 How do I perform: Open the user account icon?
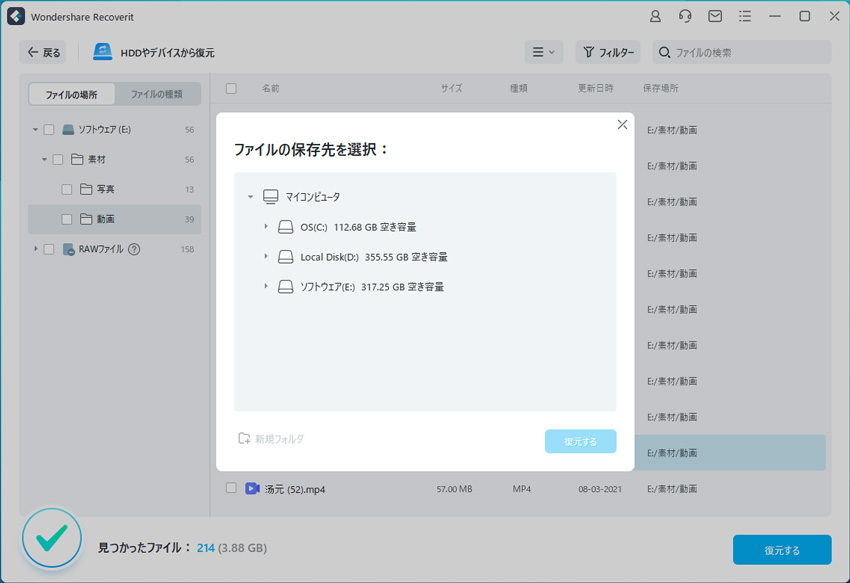pos(655,16)
